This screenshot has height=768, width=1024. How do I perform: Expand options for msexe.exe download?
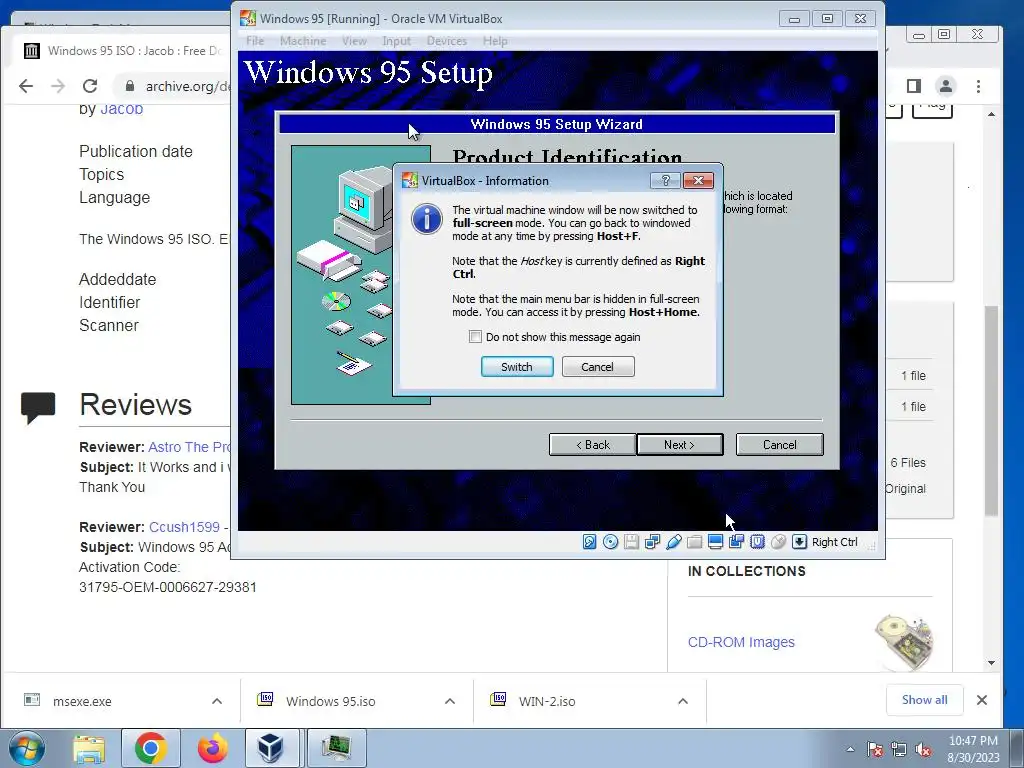(x=217, y=701)
